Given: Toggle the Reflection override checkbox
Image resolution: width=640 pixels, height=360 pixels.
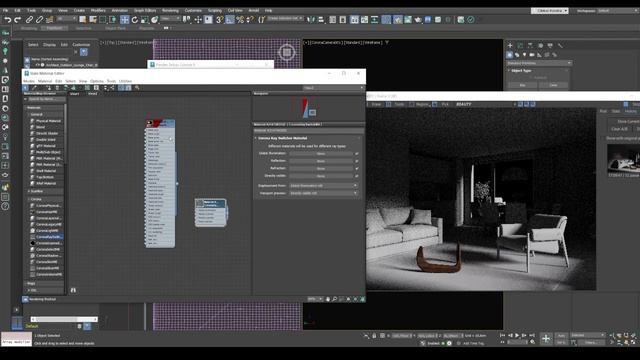Looking at the screenshot, I should (x=357, y=161).
